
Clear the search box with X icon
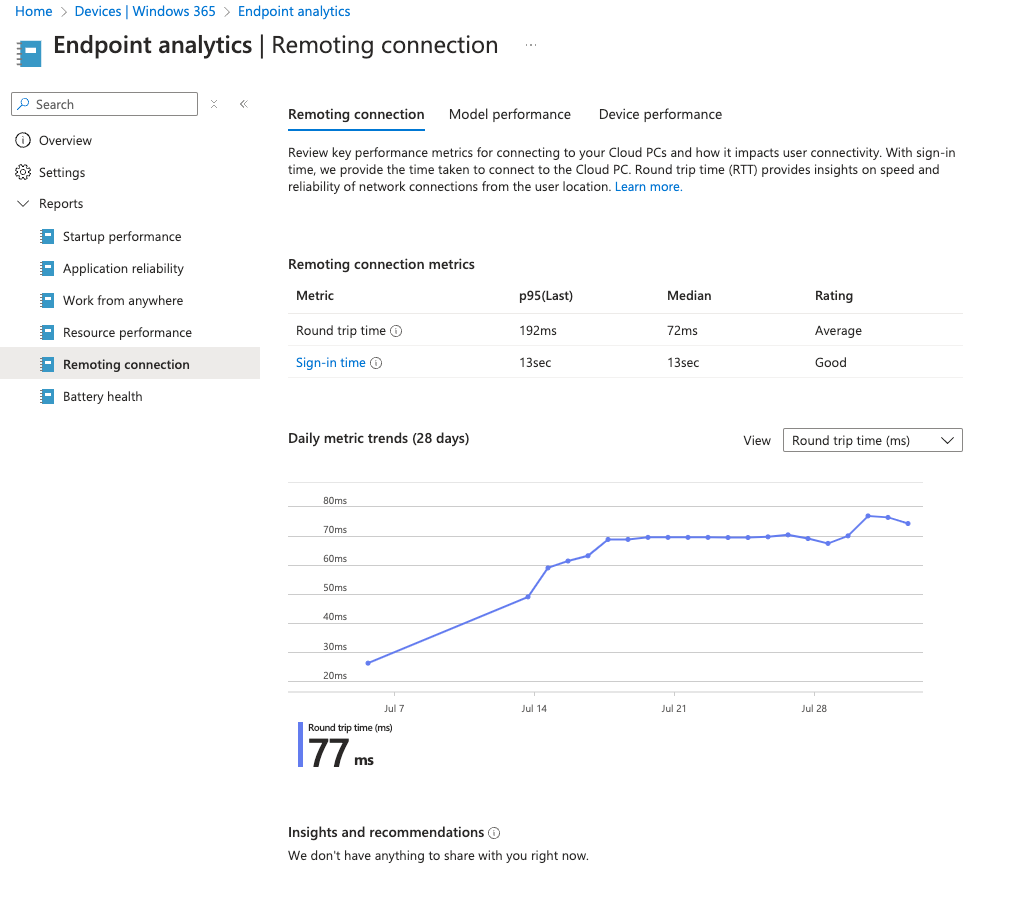(214, 104)
